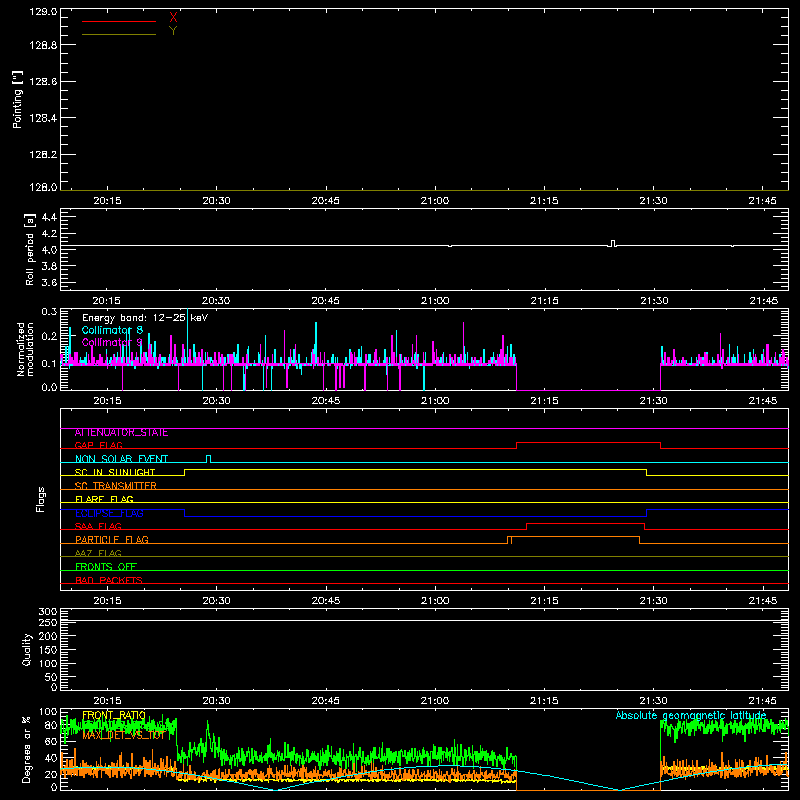
Task: Click the ATTENUATOR_STATE flag label
Action: (x=121, y=433)
